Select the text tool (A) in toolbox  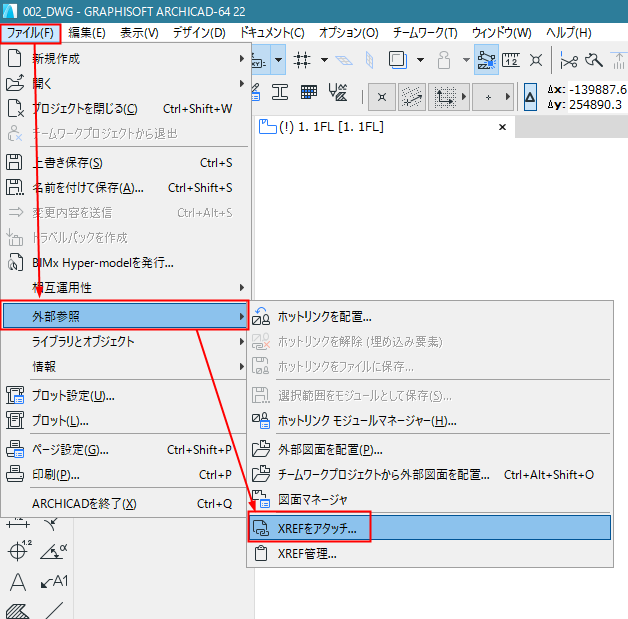tap(18, 582)
